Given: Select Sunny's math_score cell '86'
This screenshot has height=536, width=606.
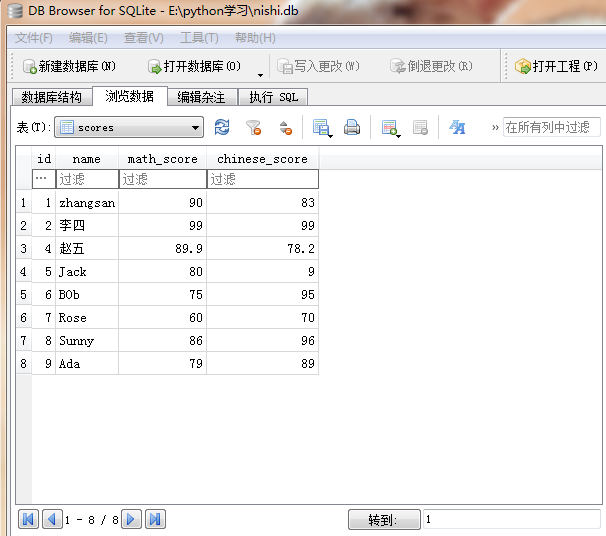Looking at the screenshot, I should [163, 340].
